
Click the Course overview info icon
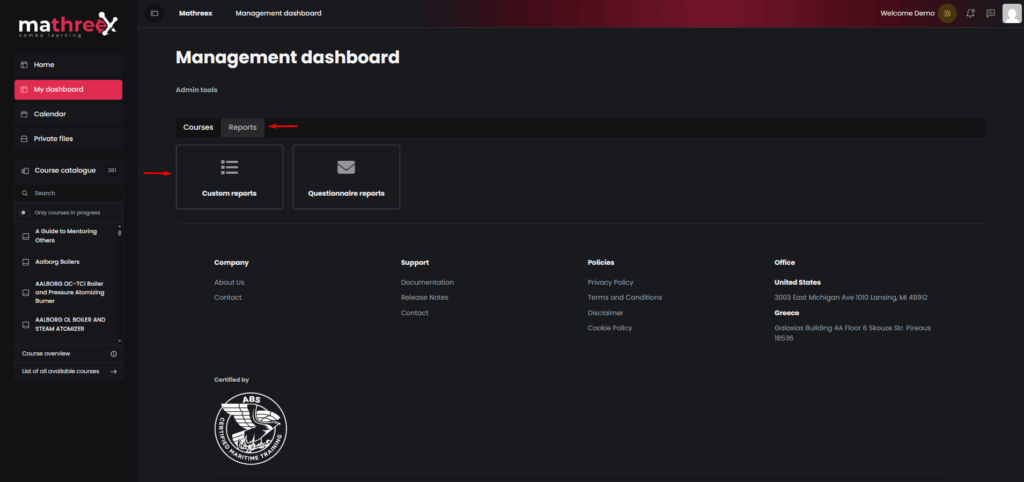114,354
